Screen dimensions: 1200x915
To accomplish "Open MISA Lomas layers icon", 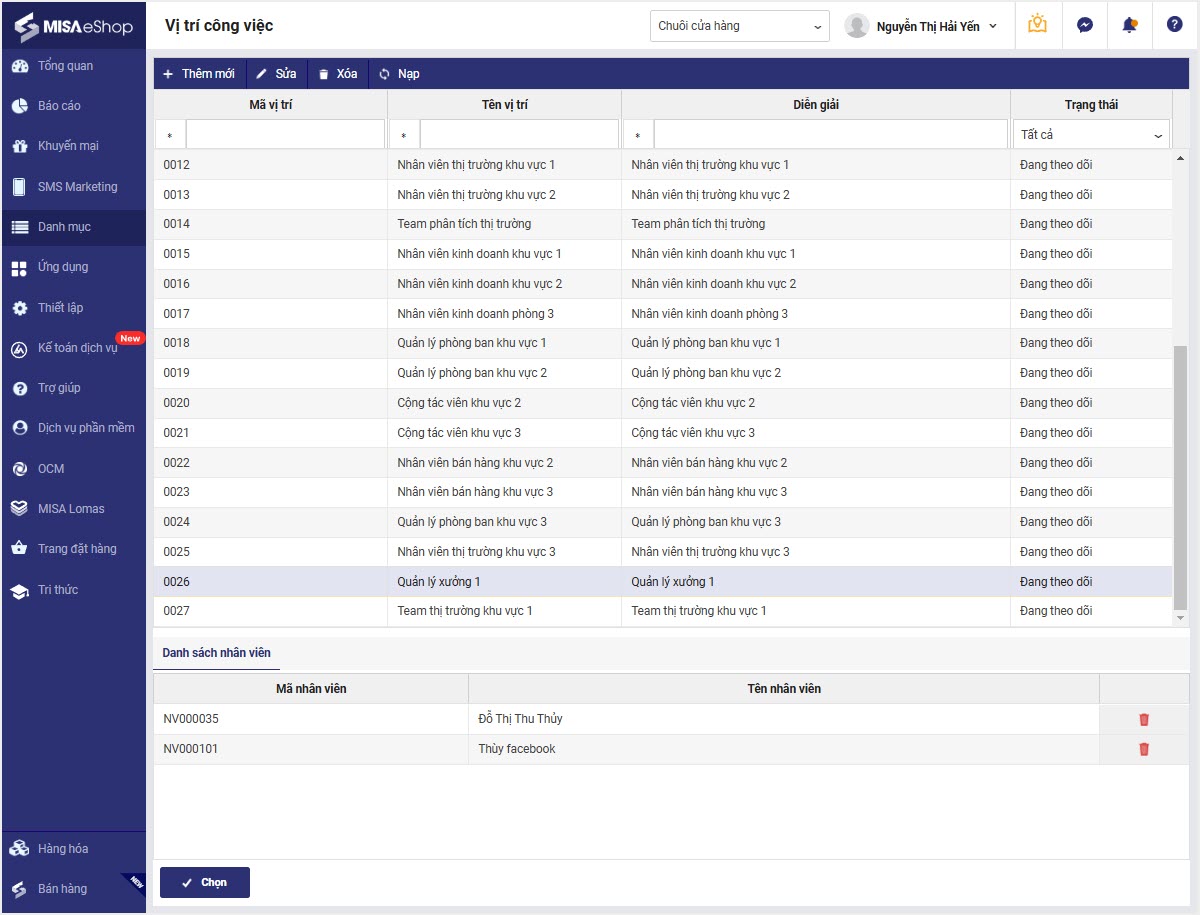I will pos(19,509).
